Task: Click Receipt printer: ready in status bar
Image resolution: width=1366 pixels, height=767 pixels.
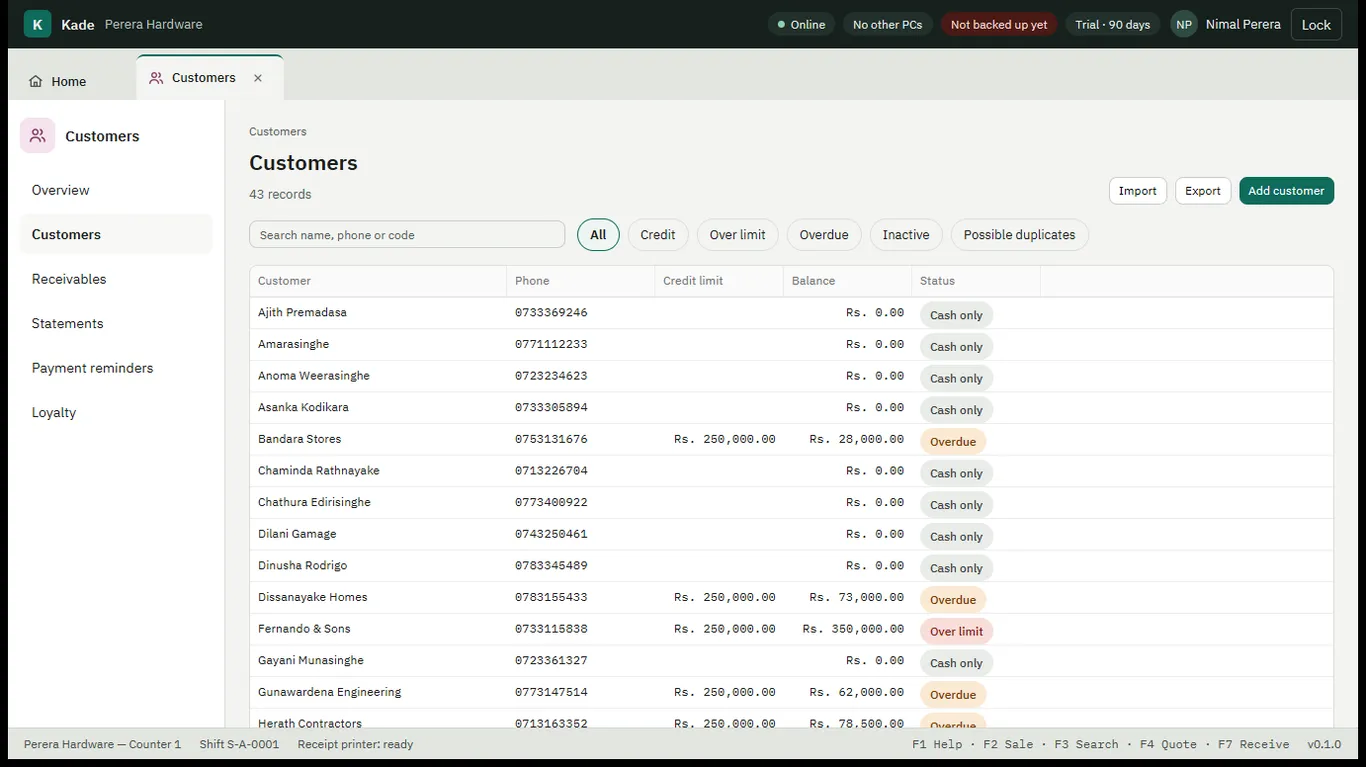Action: point(355,744)
